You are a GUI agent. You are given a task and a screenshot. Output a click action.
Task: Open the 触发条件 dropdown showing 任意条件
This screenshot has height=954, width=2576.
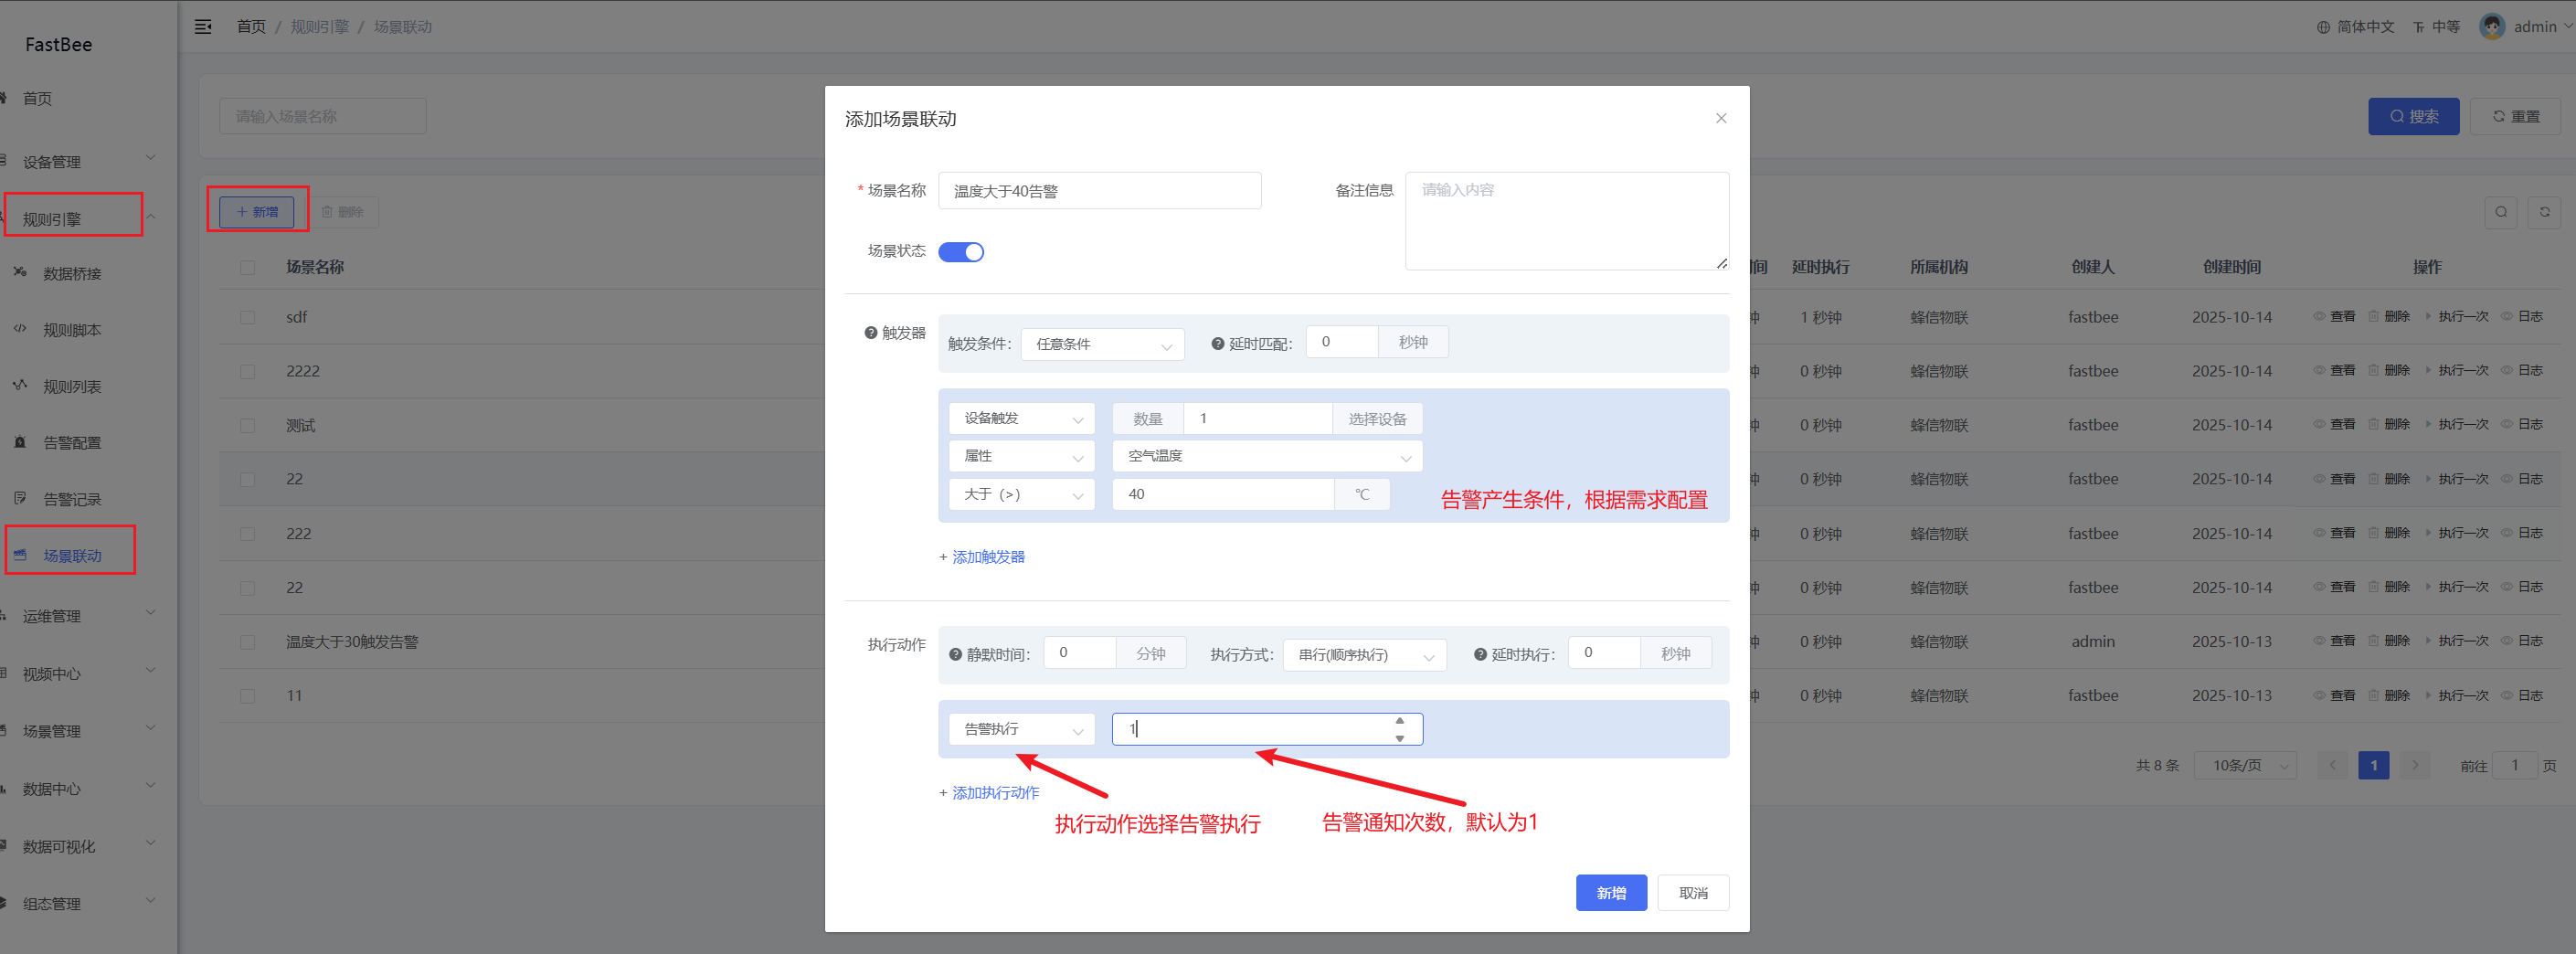(1102, 344)
